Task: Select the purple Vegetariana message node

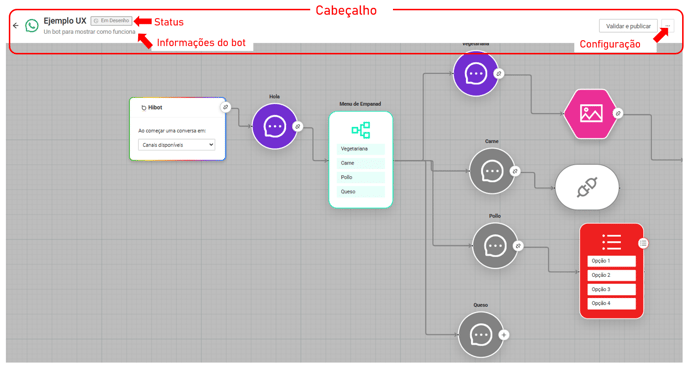Action: coord(476,74)
